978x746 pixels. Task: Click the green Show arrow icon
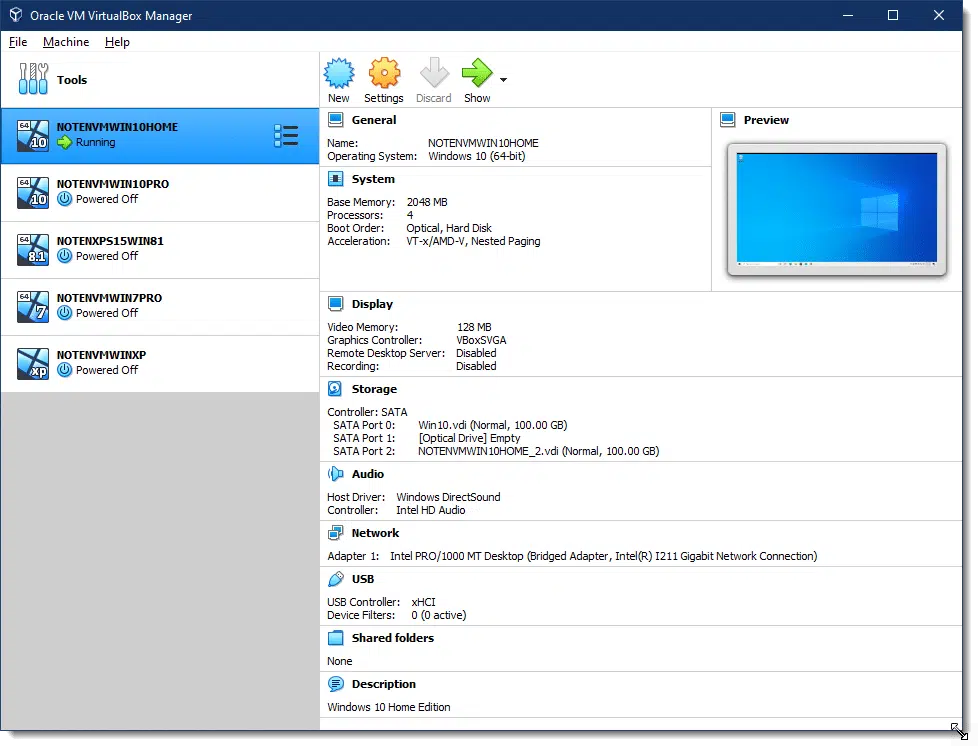point(477,73)
